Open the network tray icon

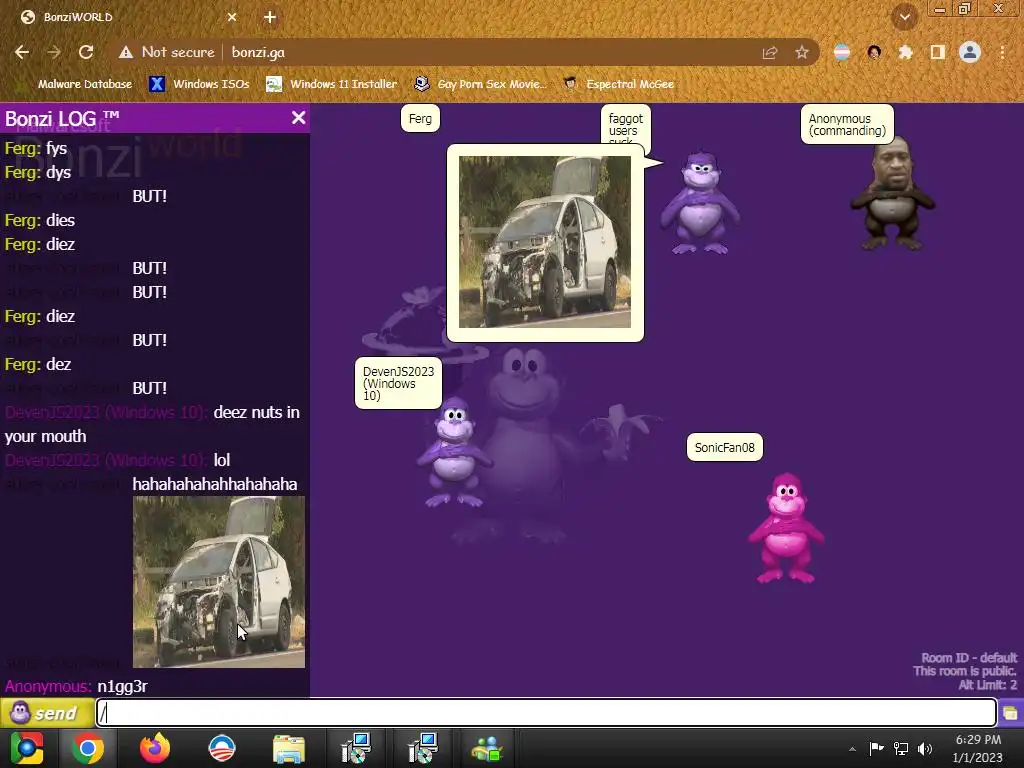tap(901, 748)
